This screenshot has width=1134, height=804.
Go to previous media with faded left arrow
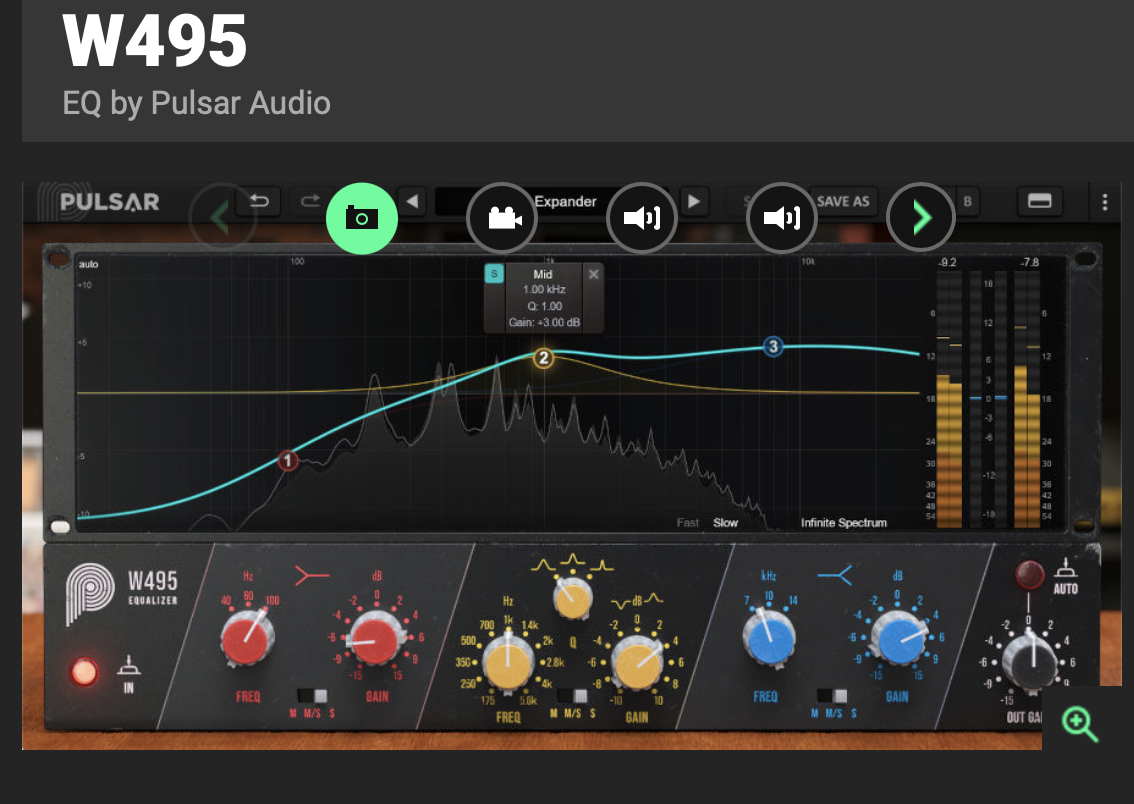click(222, 218)
